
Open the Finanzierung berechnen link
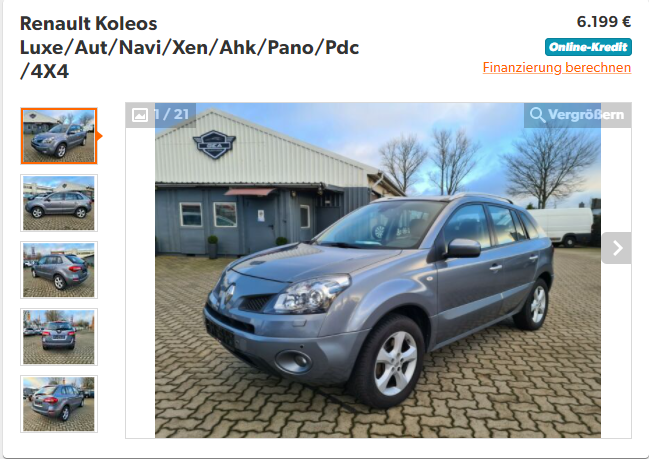(x=557, y=67)
